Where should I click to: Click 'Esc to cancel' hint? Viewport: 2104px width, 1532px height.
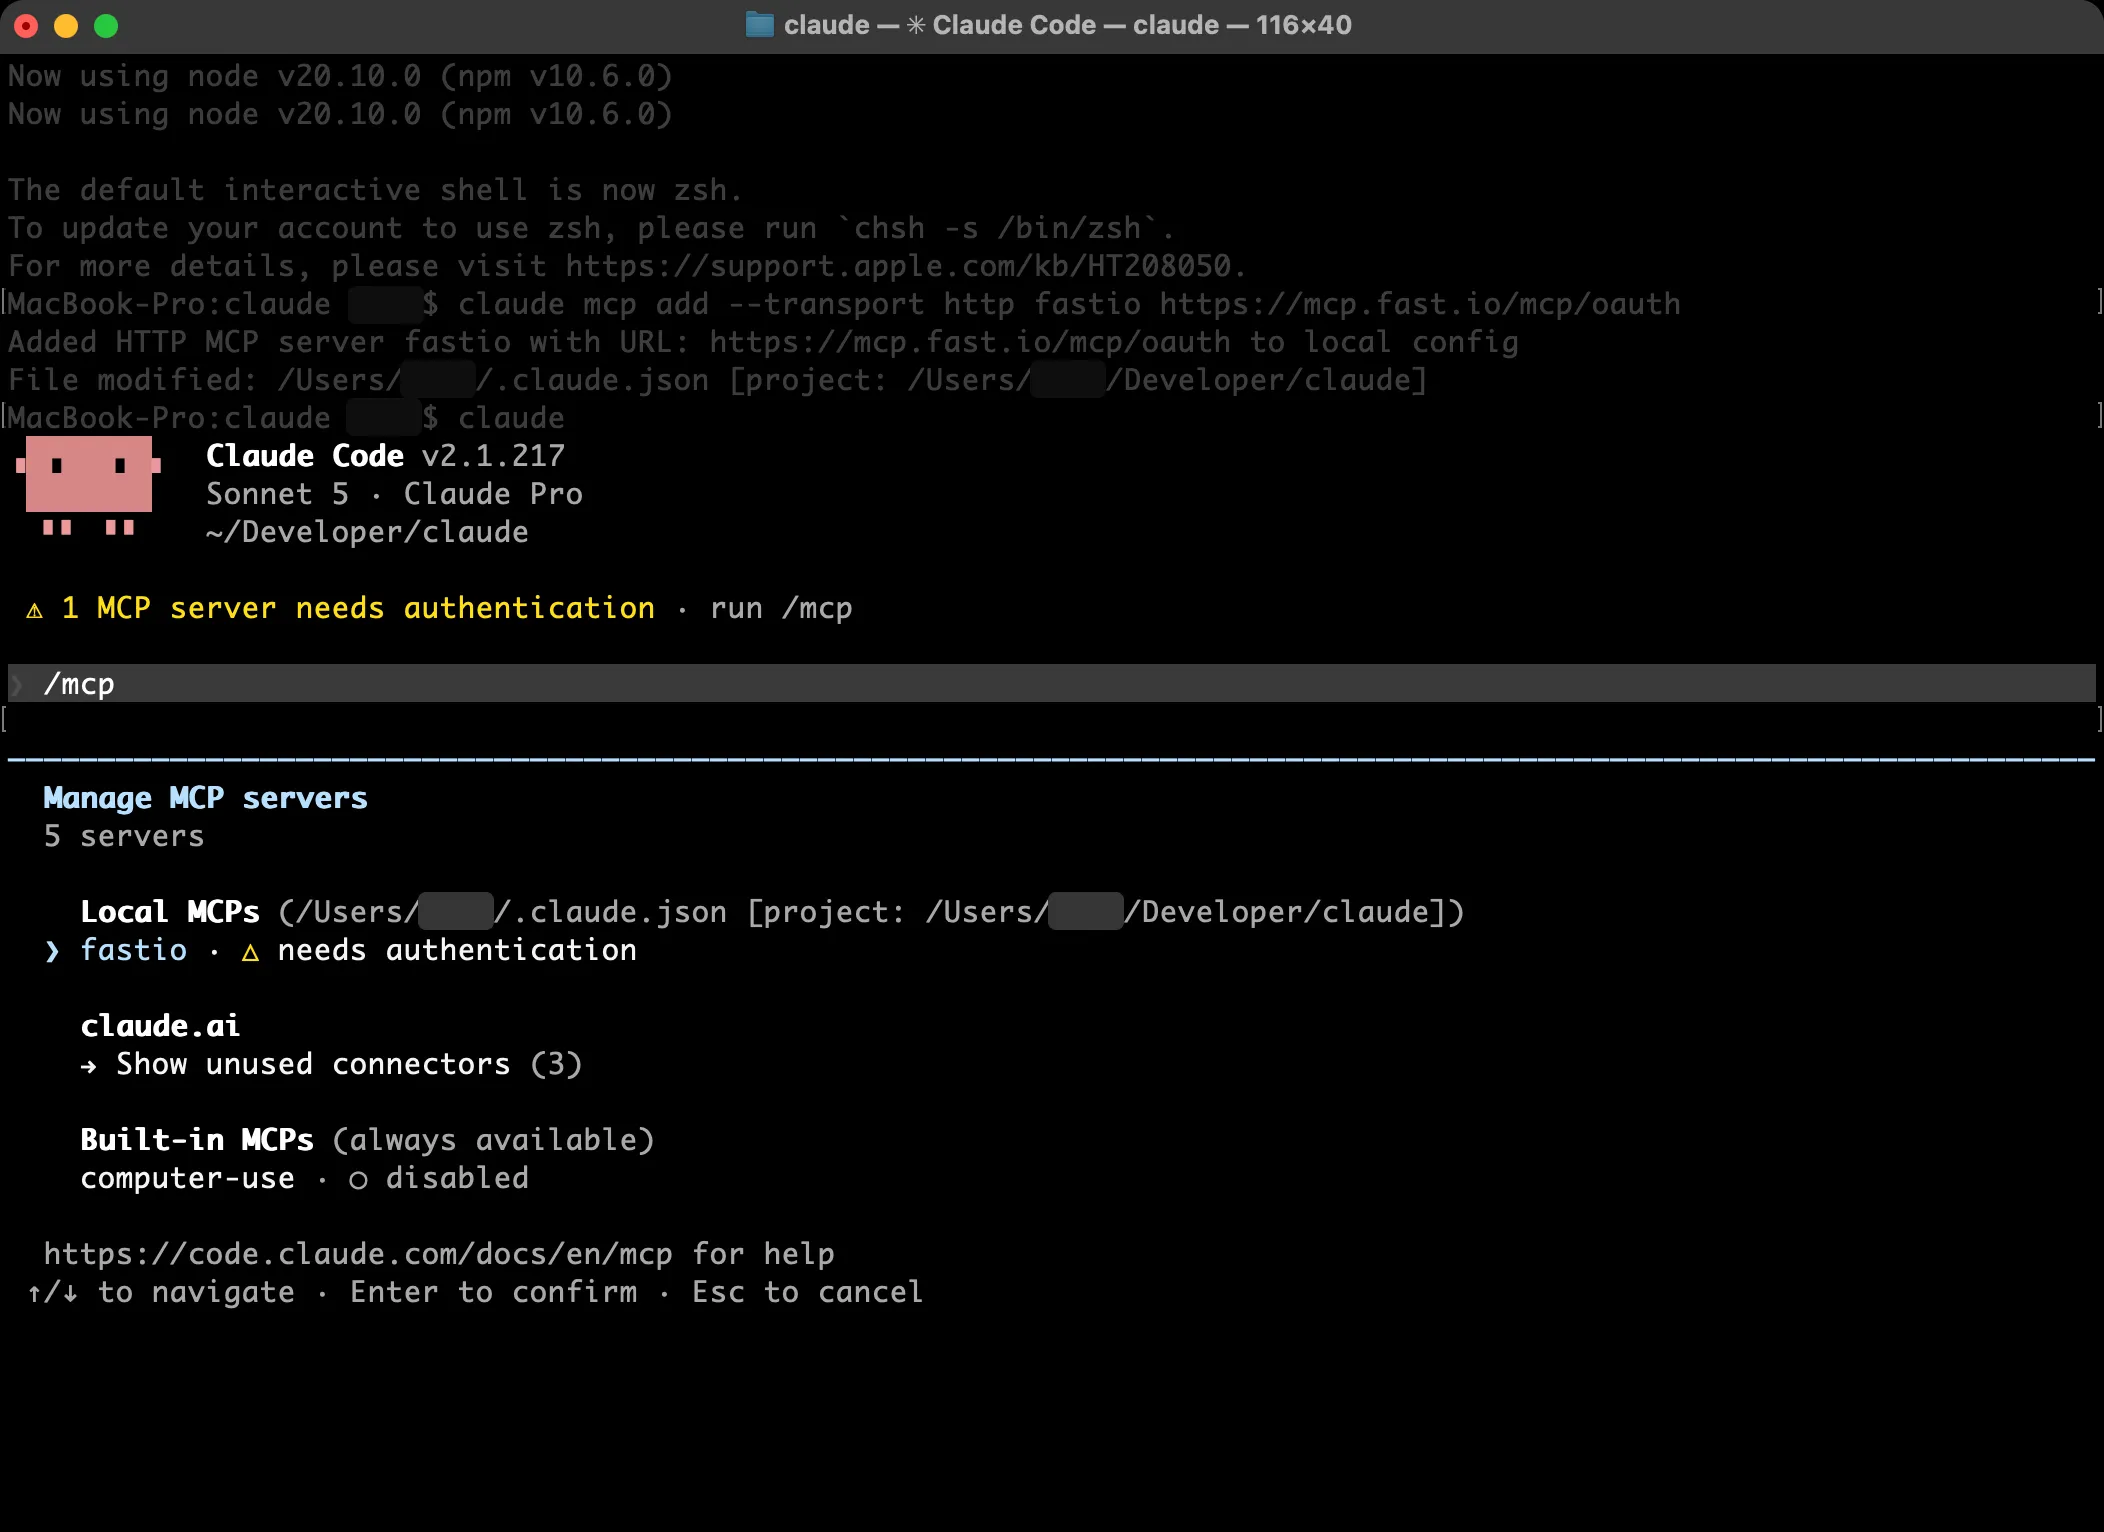click(807, 1292)
